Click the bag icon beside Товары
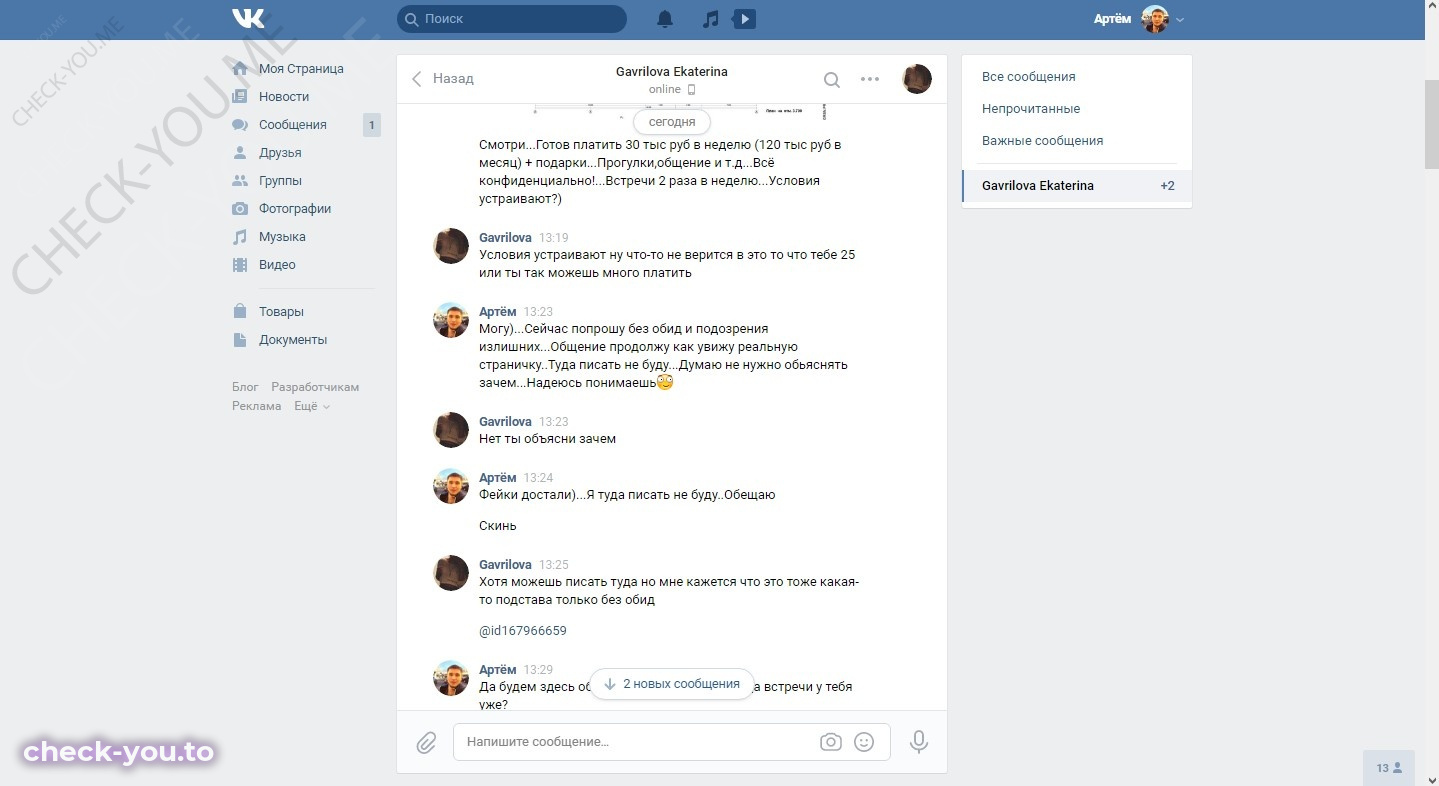1439x786 pixels. coord(240,312)
